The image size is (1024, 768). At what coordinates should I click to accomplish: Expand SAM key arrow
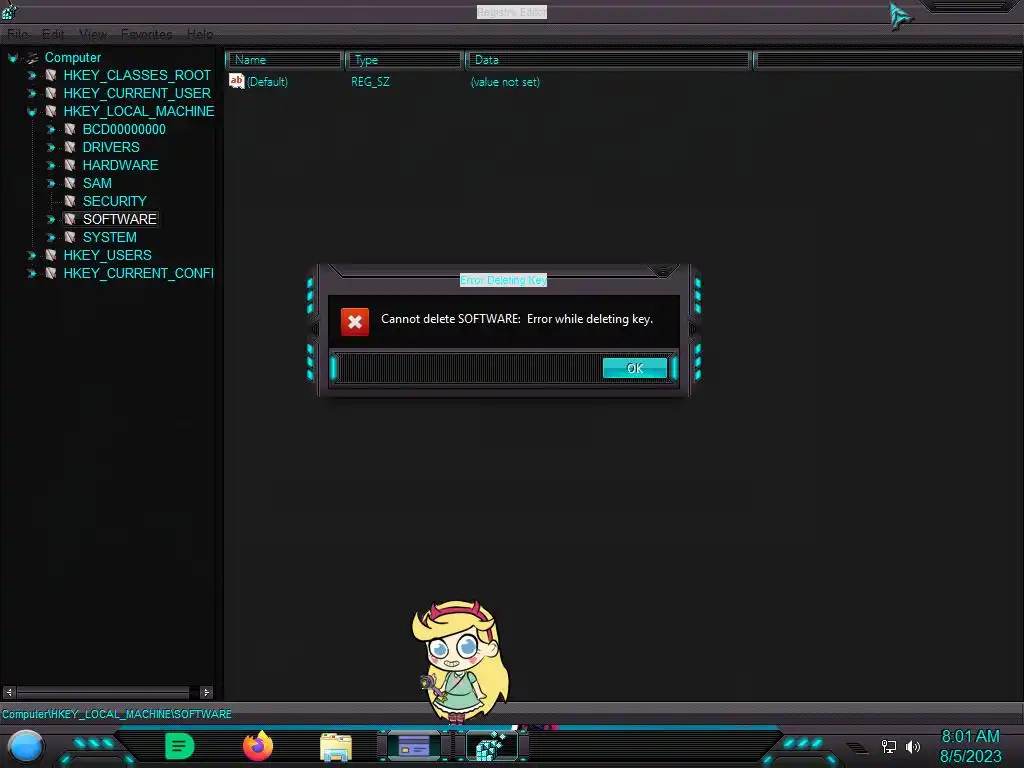click(50, 184)
